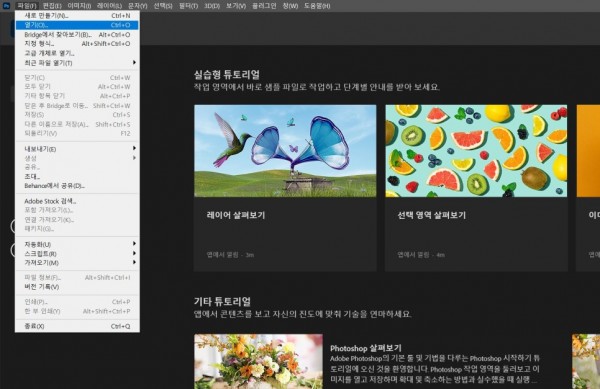The image size is (600, 389).
Task: Open the flower bouquet Photoshop 살펴보기 thumbnail
Action: point(258,361)
